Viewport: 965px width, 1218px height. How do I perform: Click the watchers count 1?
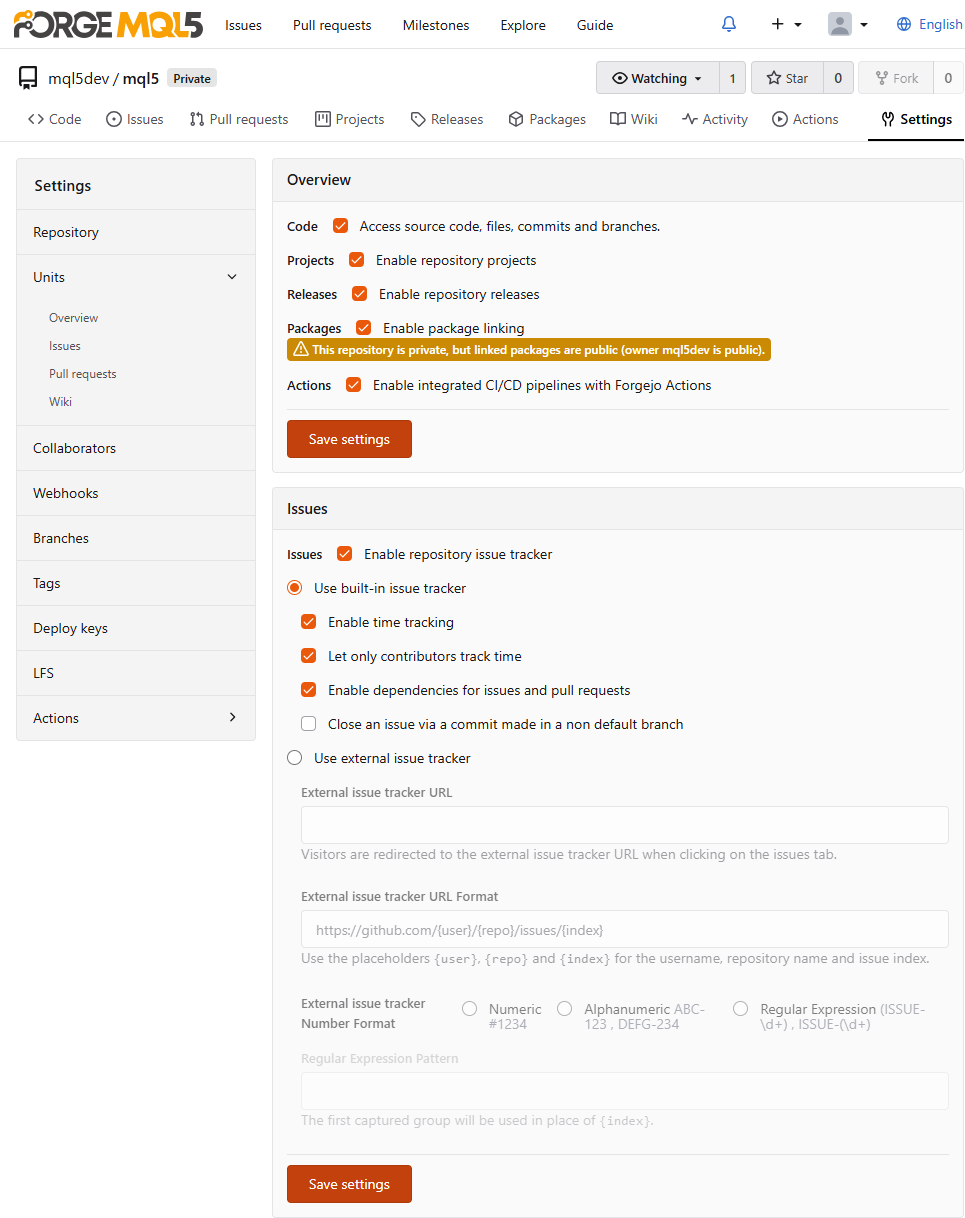[x=732, y=78]
